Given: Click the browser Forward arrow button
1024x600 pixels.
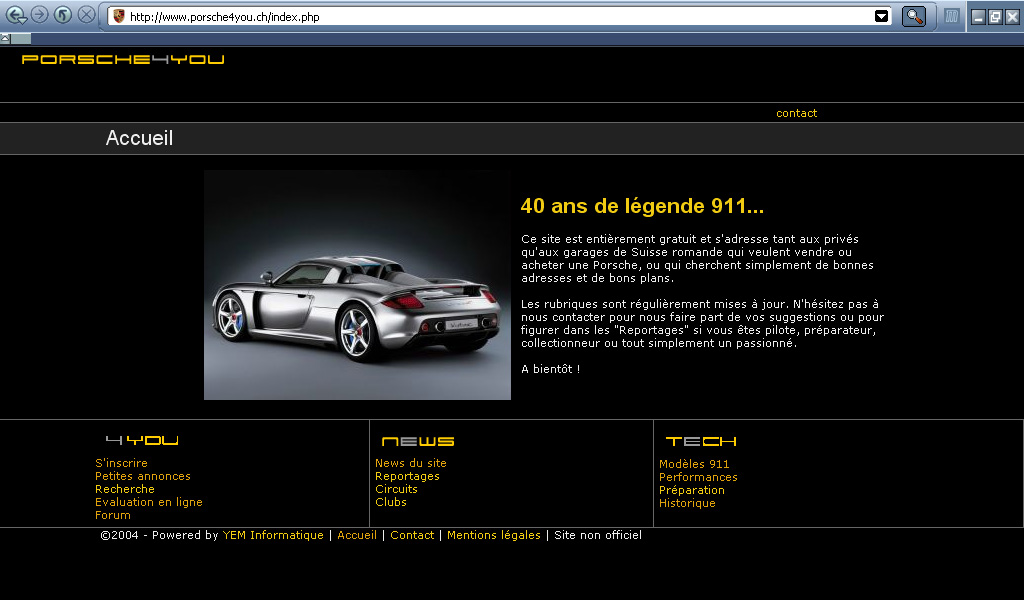Looking at the screenshot, I should click(40, 14).
